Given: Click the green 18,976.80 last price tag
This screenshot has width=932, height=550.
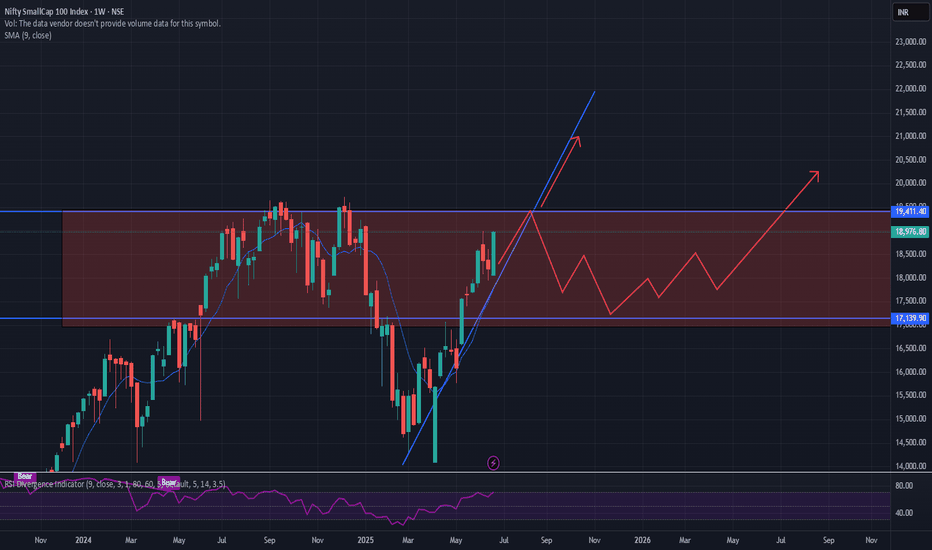Looking at the screenshot, I should (x=910, y=231).
